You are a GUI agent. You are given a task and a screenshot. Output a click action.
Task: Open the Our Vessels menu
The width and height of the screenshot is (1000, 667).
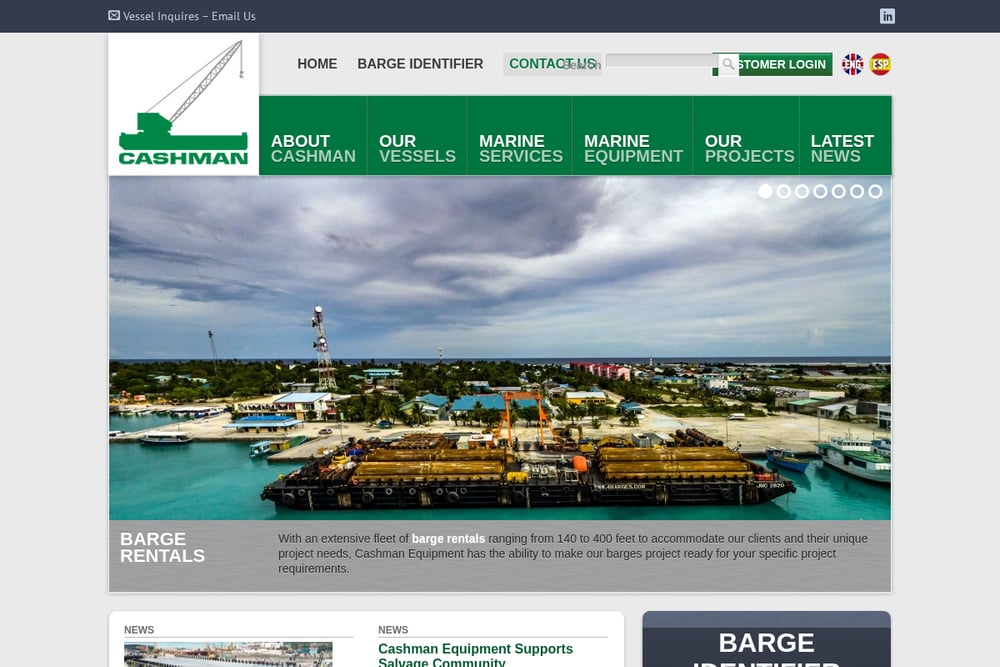(x=417, y=136)
